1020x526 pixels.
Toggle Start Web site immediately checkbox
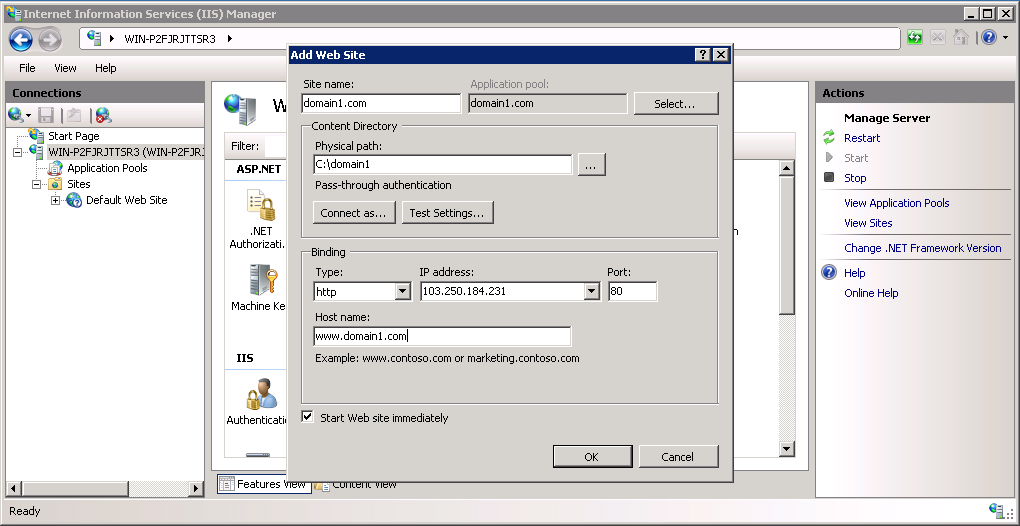pos(308,417)
